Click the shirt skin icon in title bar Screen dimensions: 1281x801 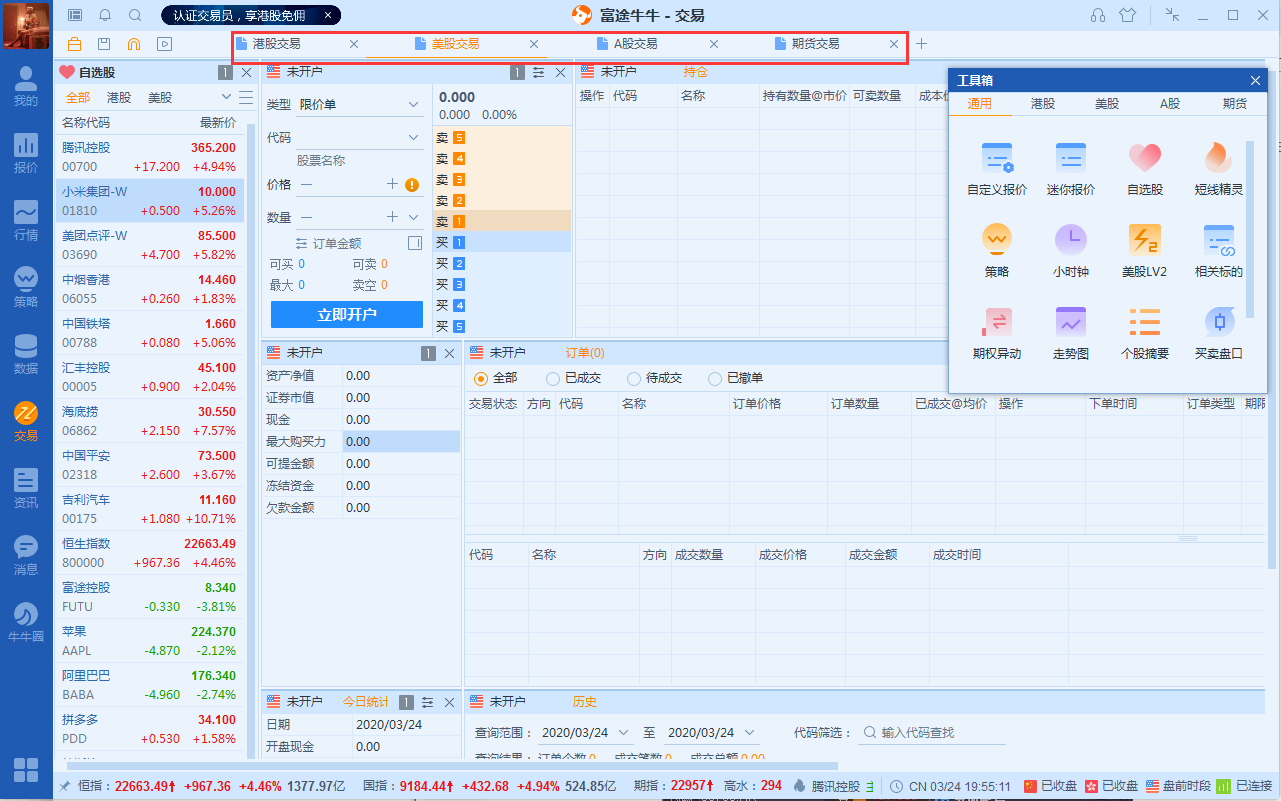click(1129, 15)
